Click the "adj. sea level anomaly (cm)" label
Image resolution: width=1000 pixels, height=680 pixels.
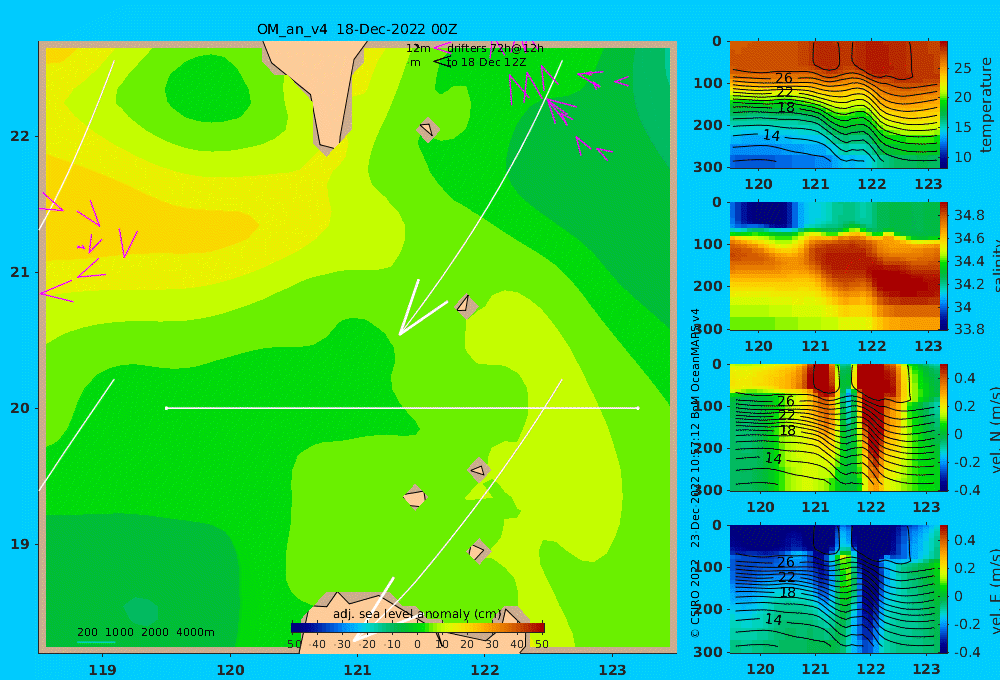pos(417,614)
